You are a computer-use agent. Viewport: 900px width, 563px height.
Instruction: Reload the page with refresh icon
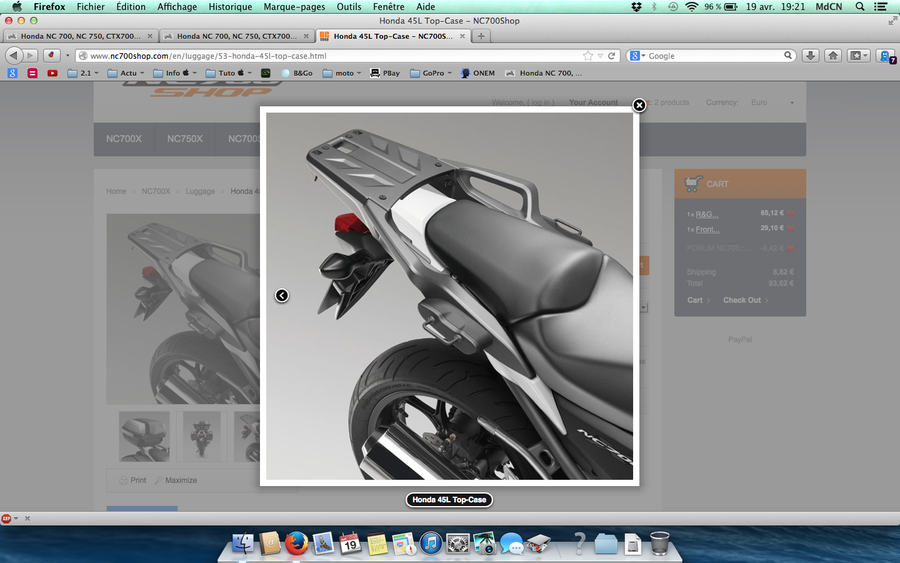pyautogui.click(x=612, y=56)
